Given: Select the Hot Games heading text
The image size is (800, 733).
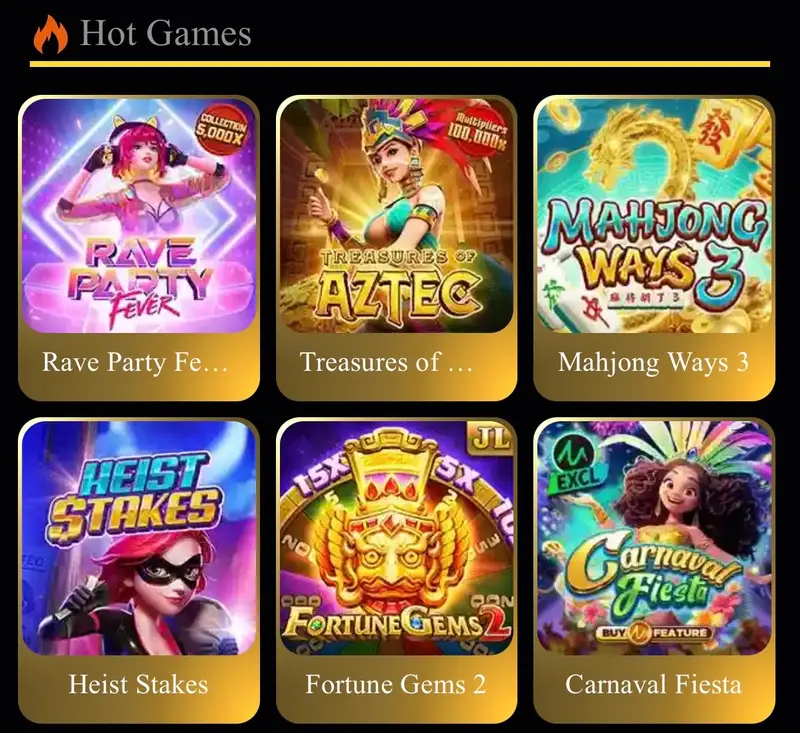Looking at the screenshot, I should click(166, 33).
